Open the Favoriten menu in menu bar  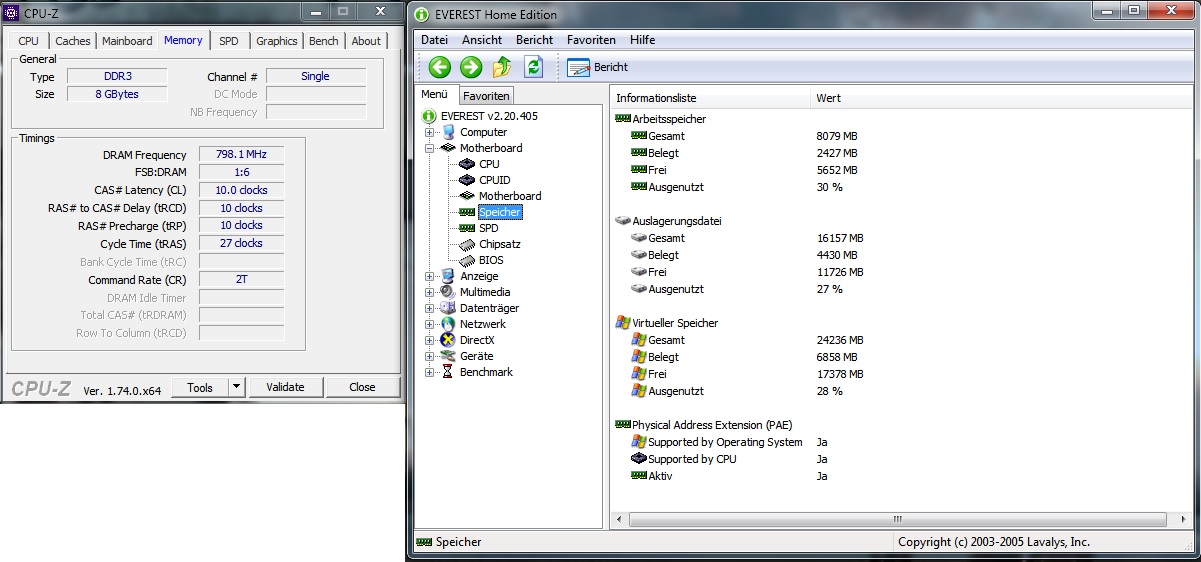(x=591, y=40)
